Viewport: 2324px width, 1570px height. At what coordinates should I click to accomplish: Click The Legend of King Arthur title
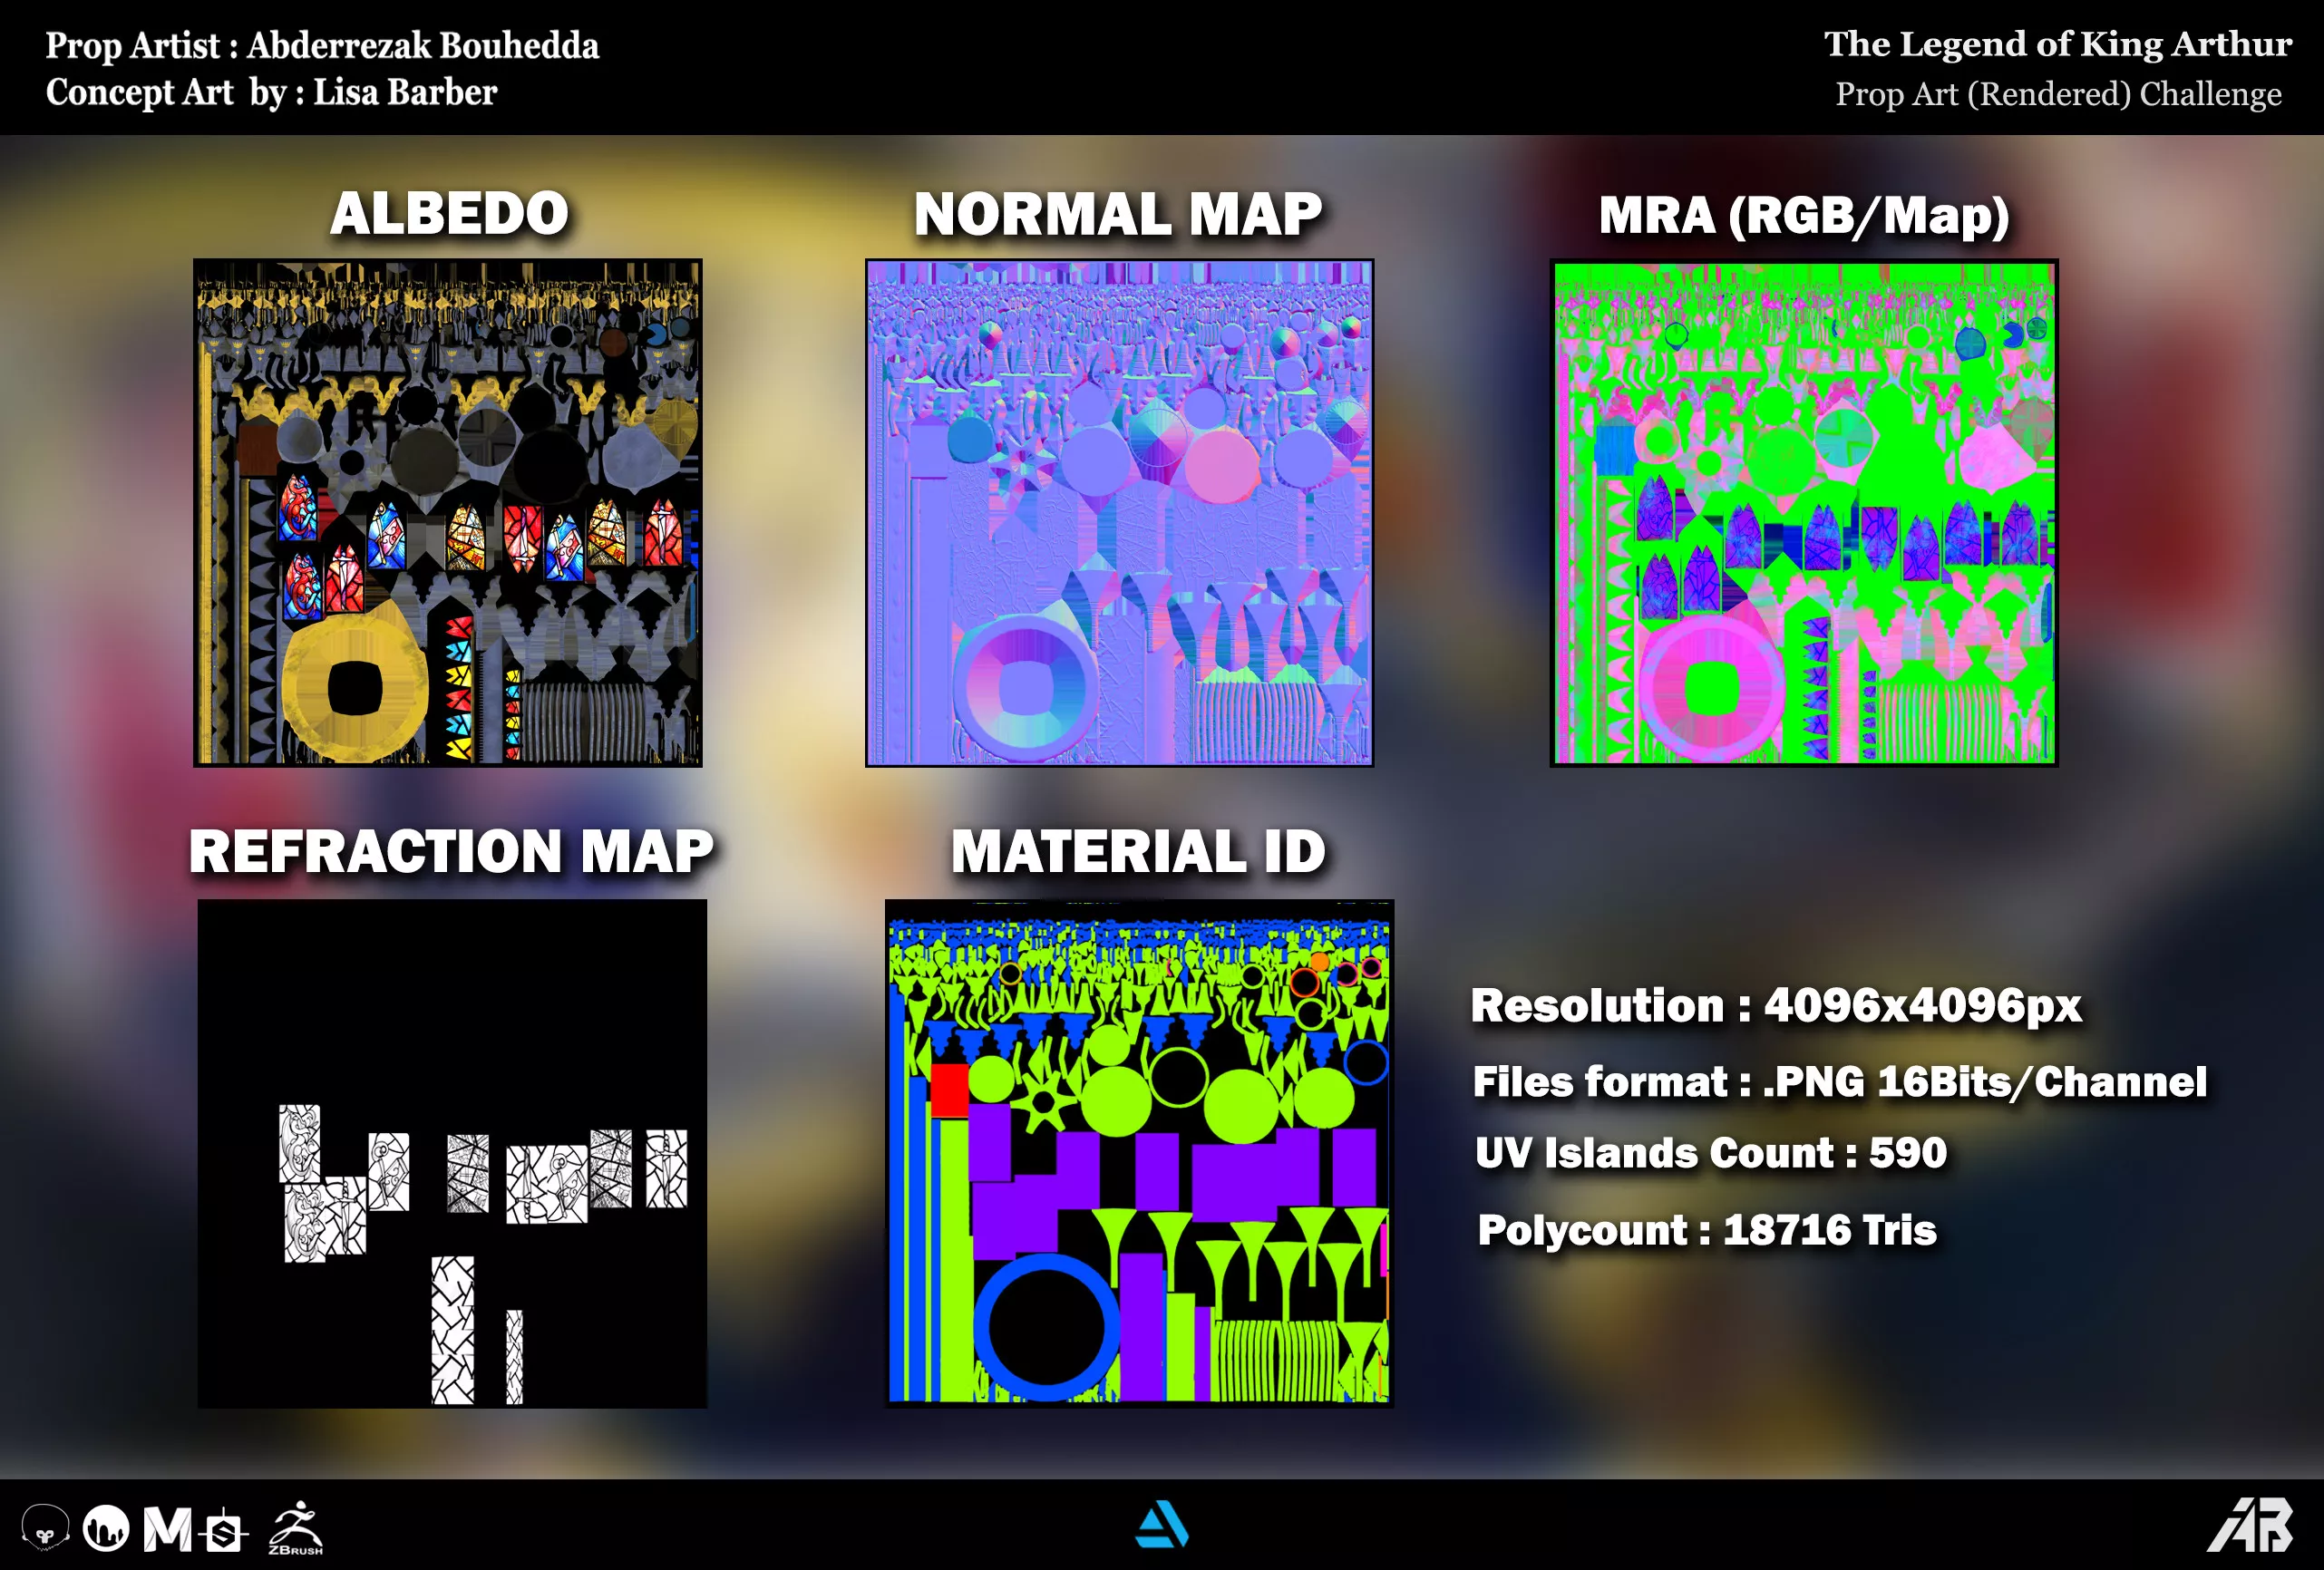click(x=2057, y=44)
